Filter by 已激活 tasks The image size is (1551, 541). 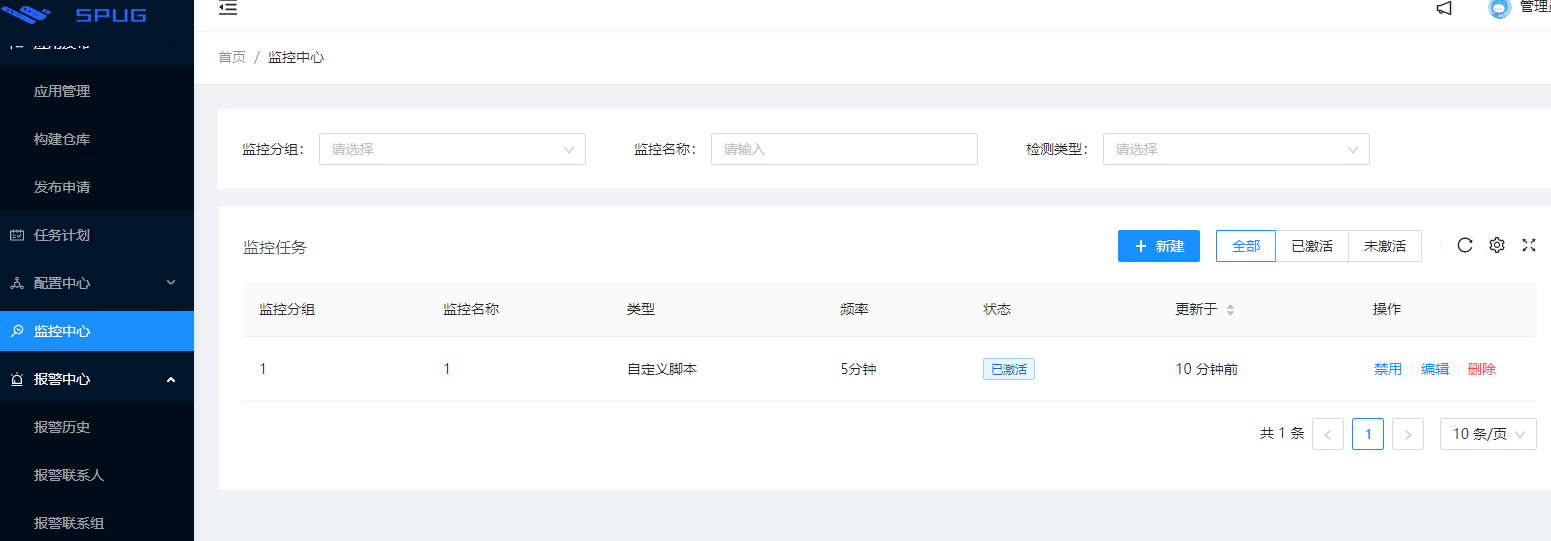(x=1312, y=246)
